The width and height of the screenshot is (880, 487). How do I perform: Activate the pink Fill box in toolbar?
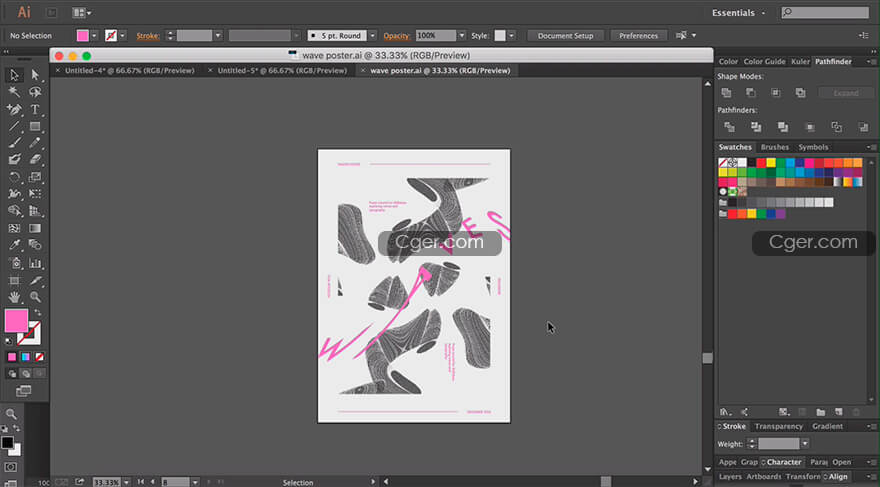[16, 320]
